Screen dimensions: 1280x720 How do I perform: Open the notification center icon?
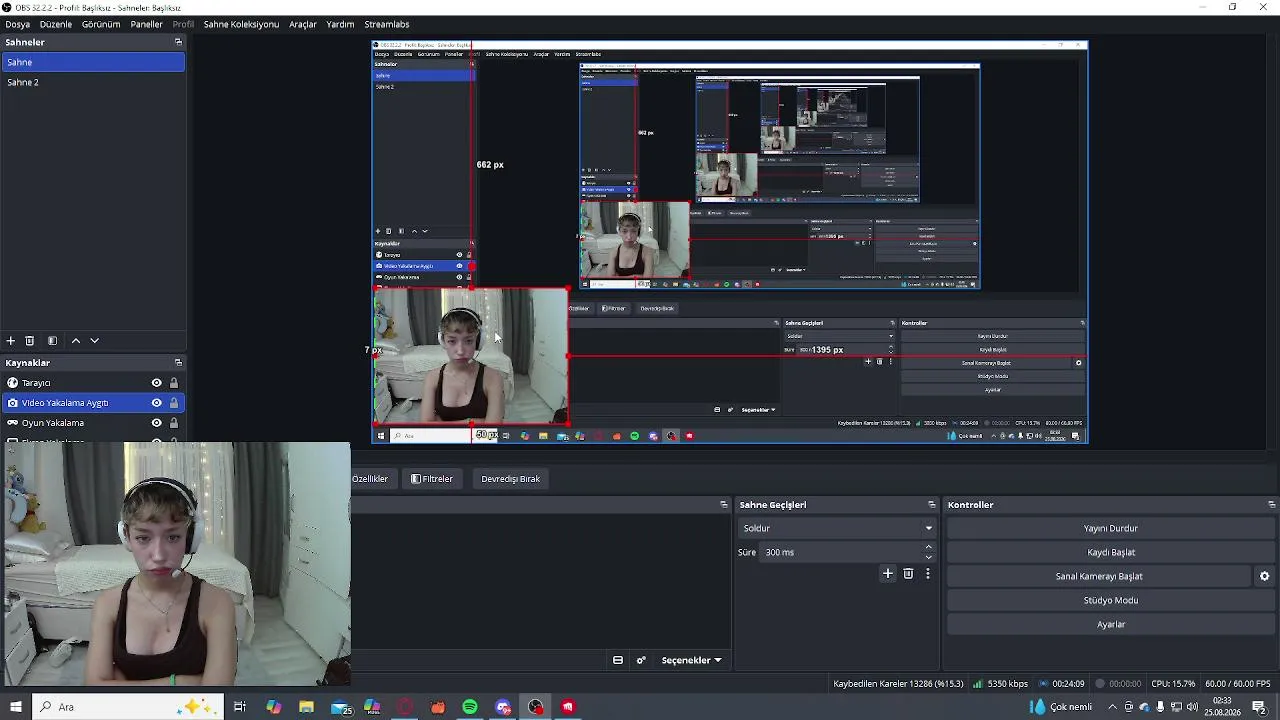coord(1260,707)
